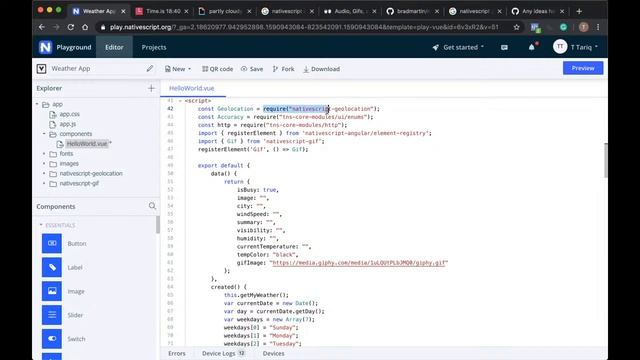Open a new browser tab

pos(579,11)
